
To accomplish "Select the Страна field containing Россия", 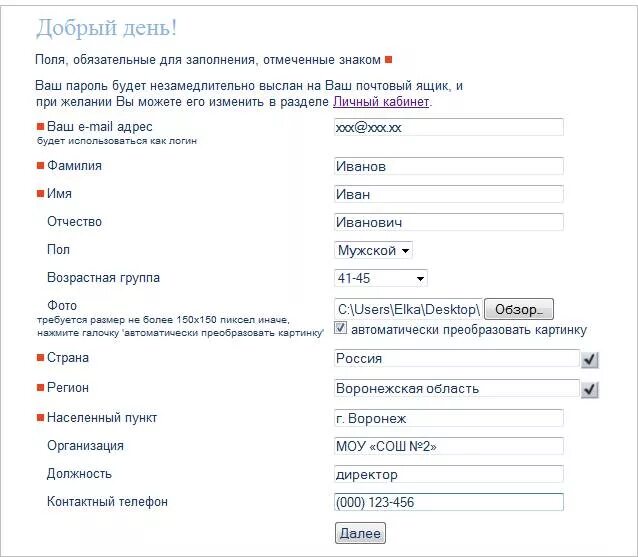I will [x=457, y=358].
